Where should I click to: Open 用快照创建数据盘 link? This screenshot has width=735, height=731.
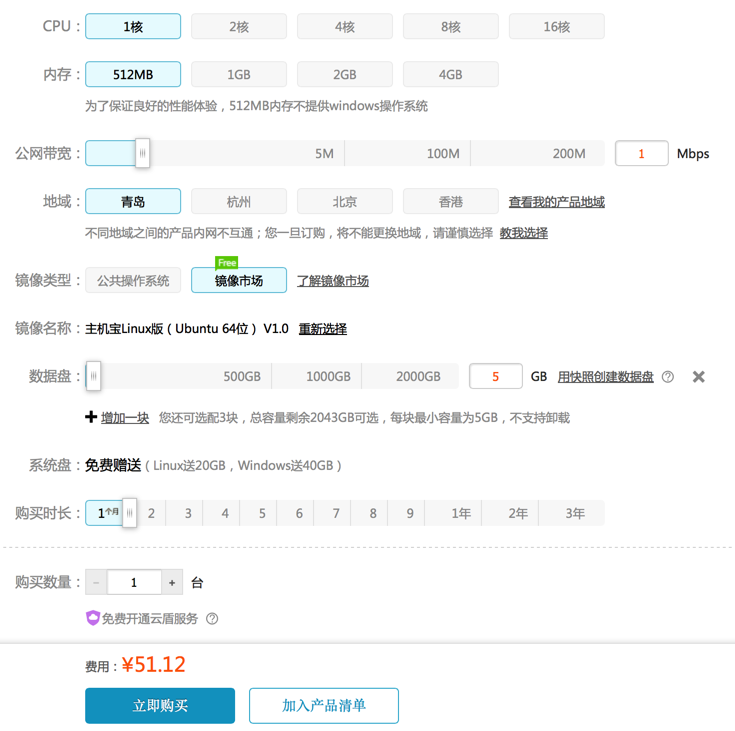click(x=605, y=377)
